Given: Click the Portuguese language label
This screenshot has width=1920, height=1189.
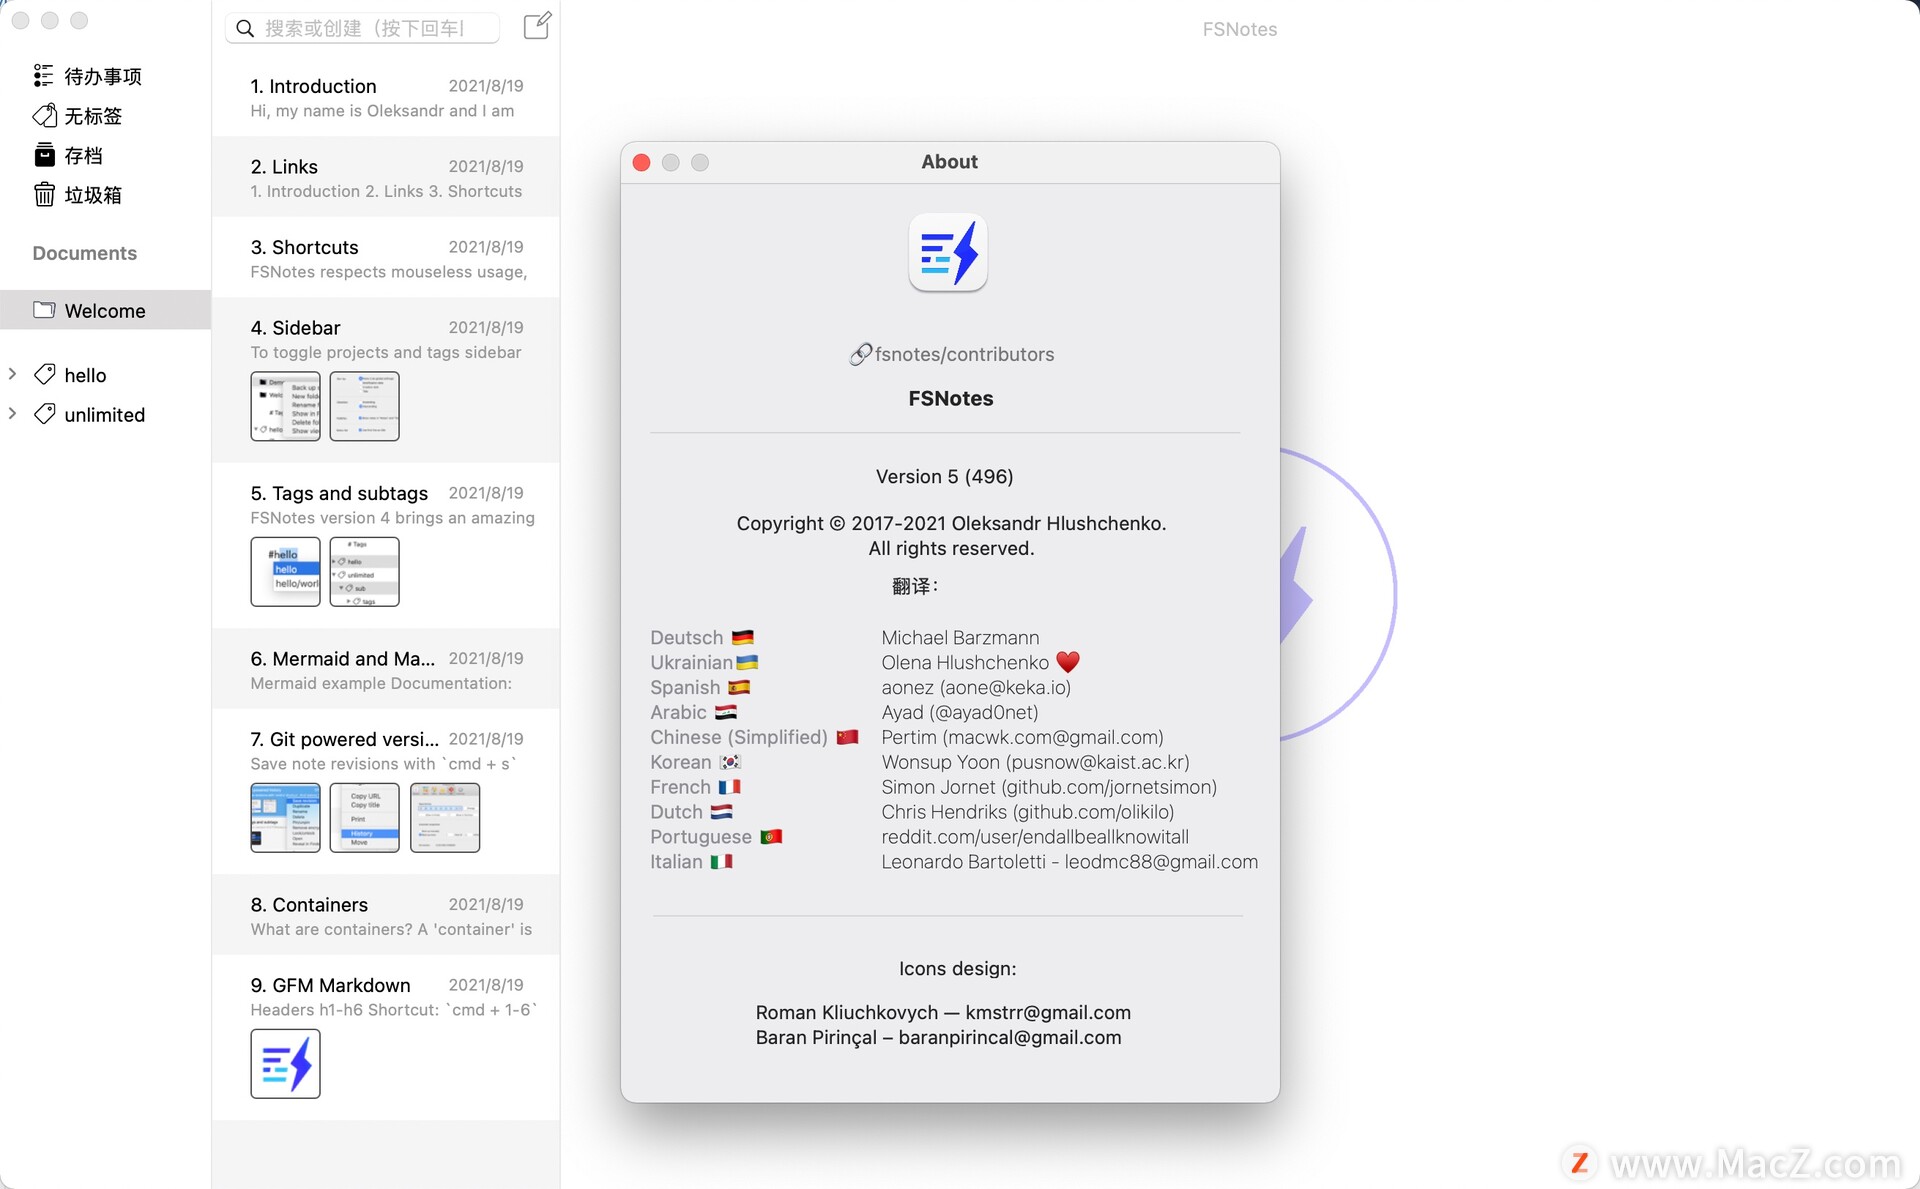Looking at the screenshot, I should pyautogui.click(x=701, y=837).
